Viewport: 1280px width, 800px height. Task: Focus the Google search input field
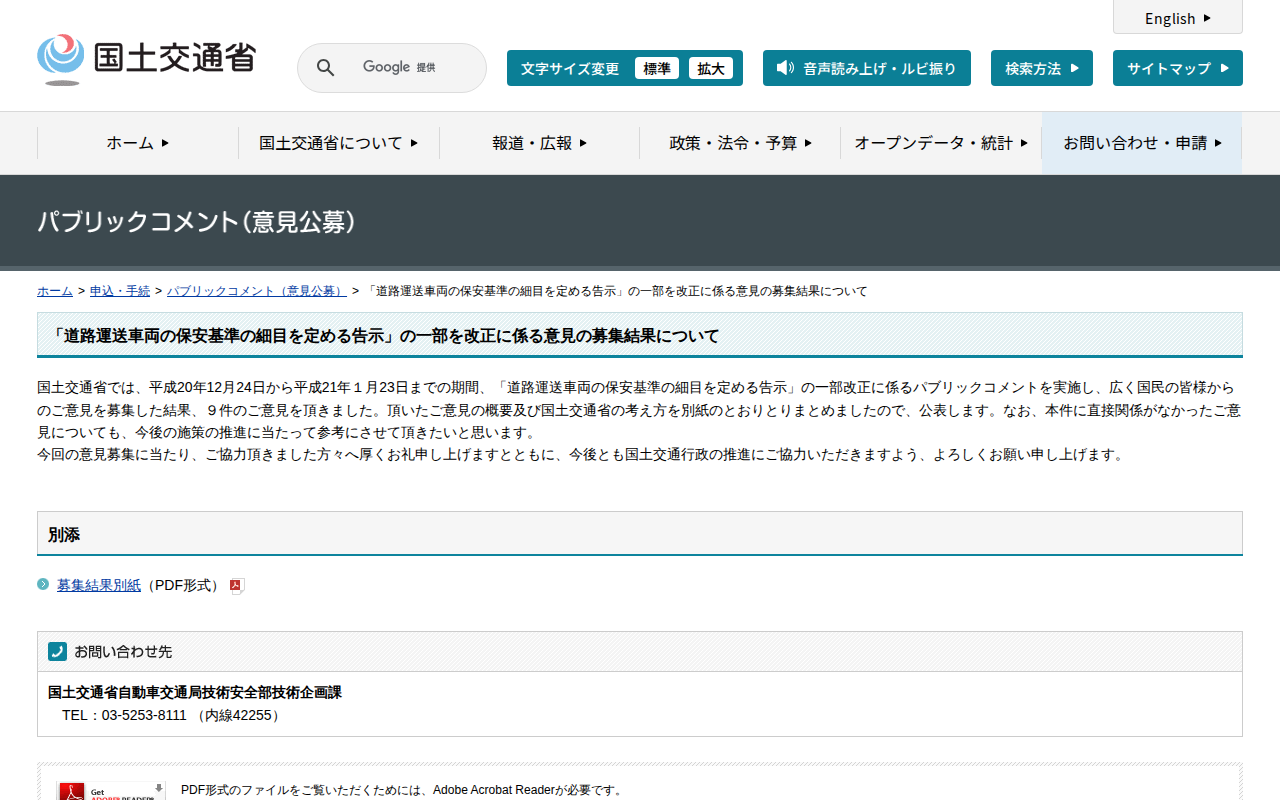point(410,68)
